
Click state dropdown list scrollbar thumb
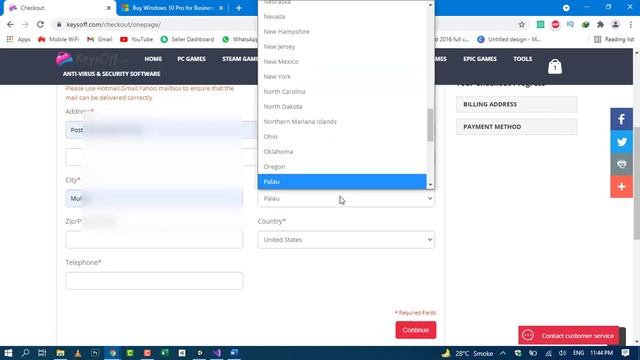pos(430,125)
